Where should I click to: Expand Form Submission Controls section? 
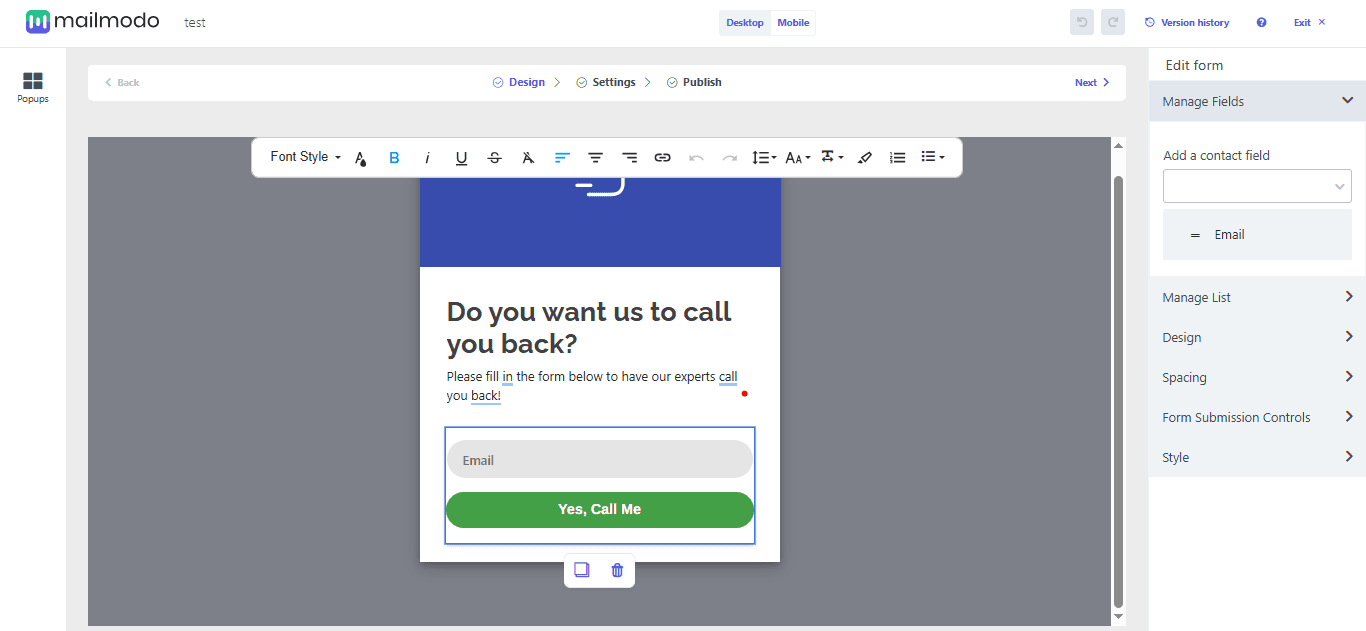pyautogui.click(x=1257, y=417)
